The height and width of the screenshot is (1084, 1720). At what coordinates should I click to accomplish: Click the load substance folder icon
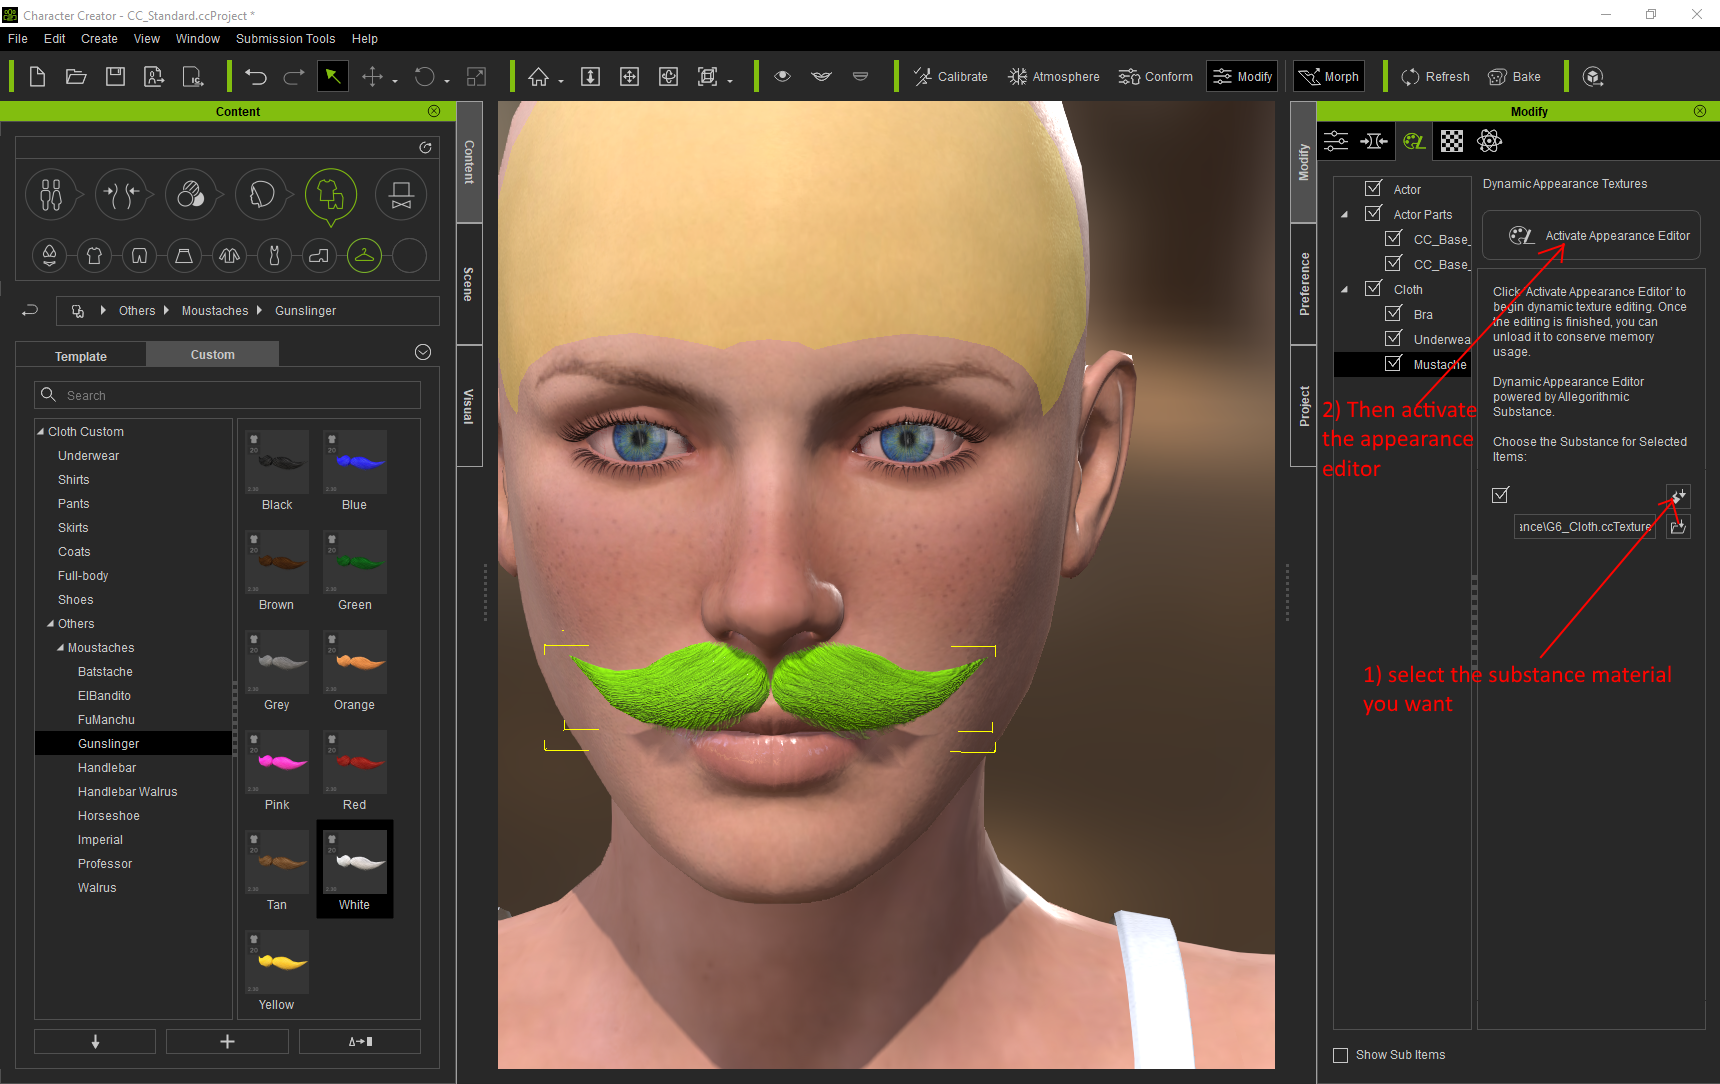pyautogui.click(x=1678, y=526)
